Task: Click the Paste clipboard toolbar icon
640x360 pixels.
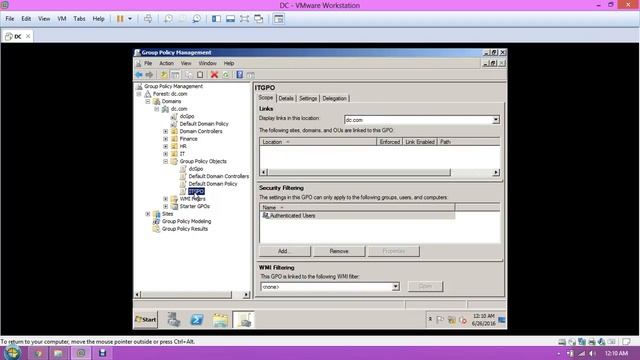Action: coord(200,75)
